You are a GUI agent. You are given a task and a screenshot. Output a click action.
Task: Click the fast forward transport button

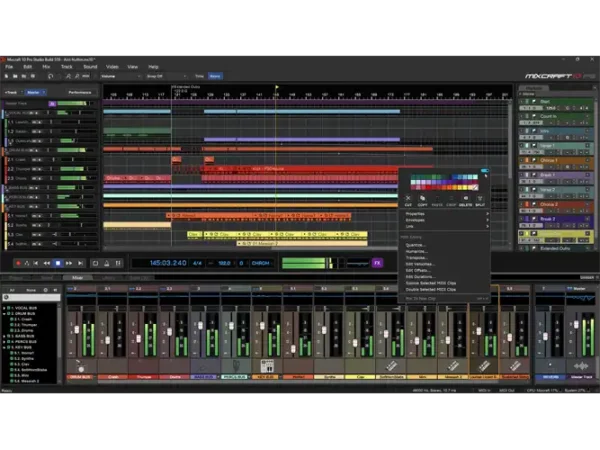pyautogui.click(x=69, y=263)
